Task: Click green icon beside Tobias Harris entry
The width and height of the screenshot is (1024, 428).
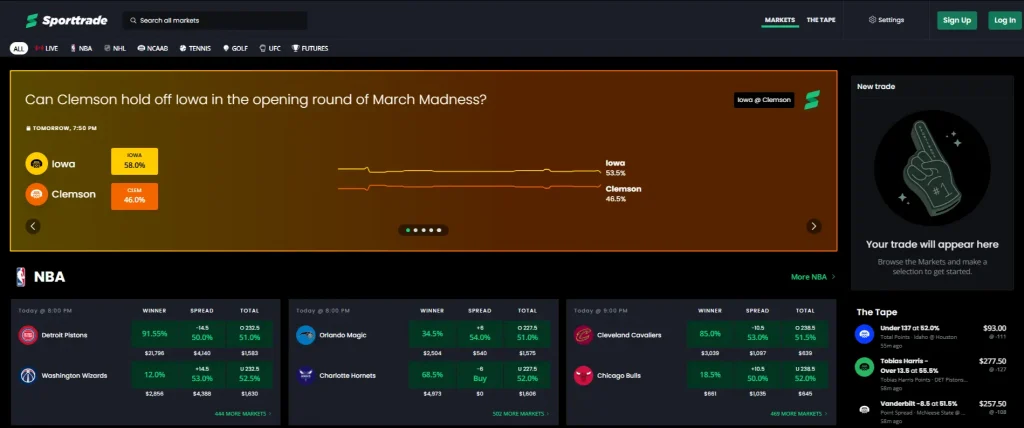Action: tap(864, 367)
